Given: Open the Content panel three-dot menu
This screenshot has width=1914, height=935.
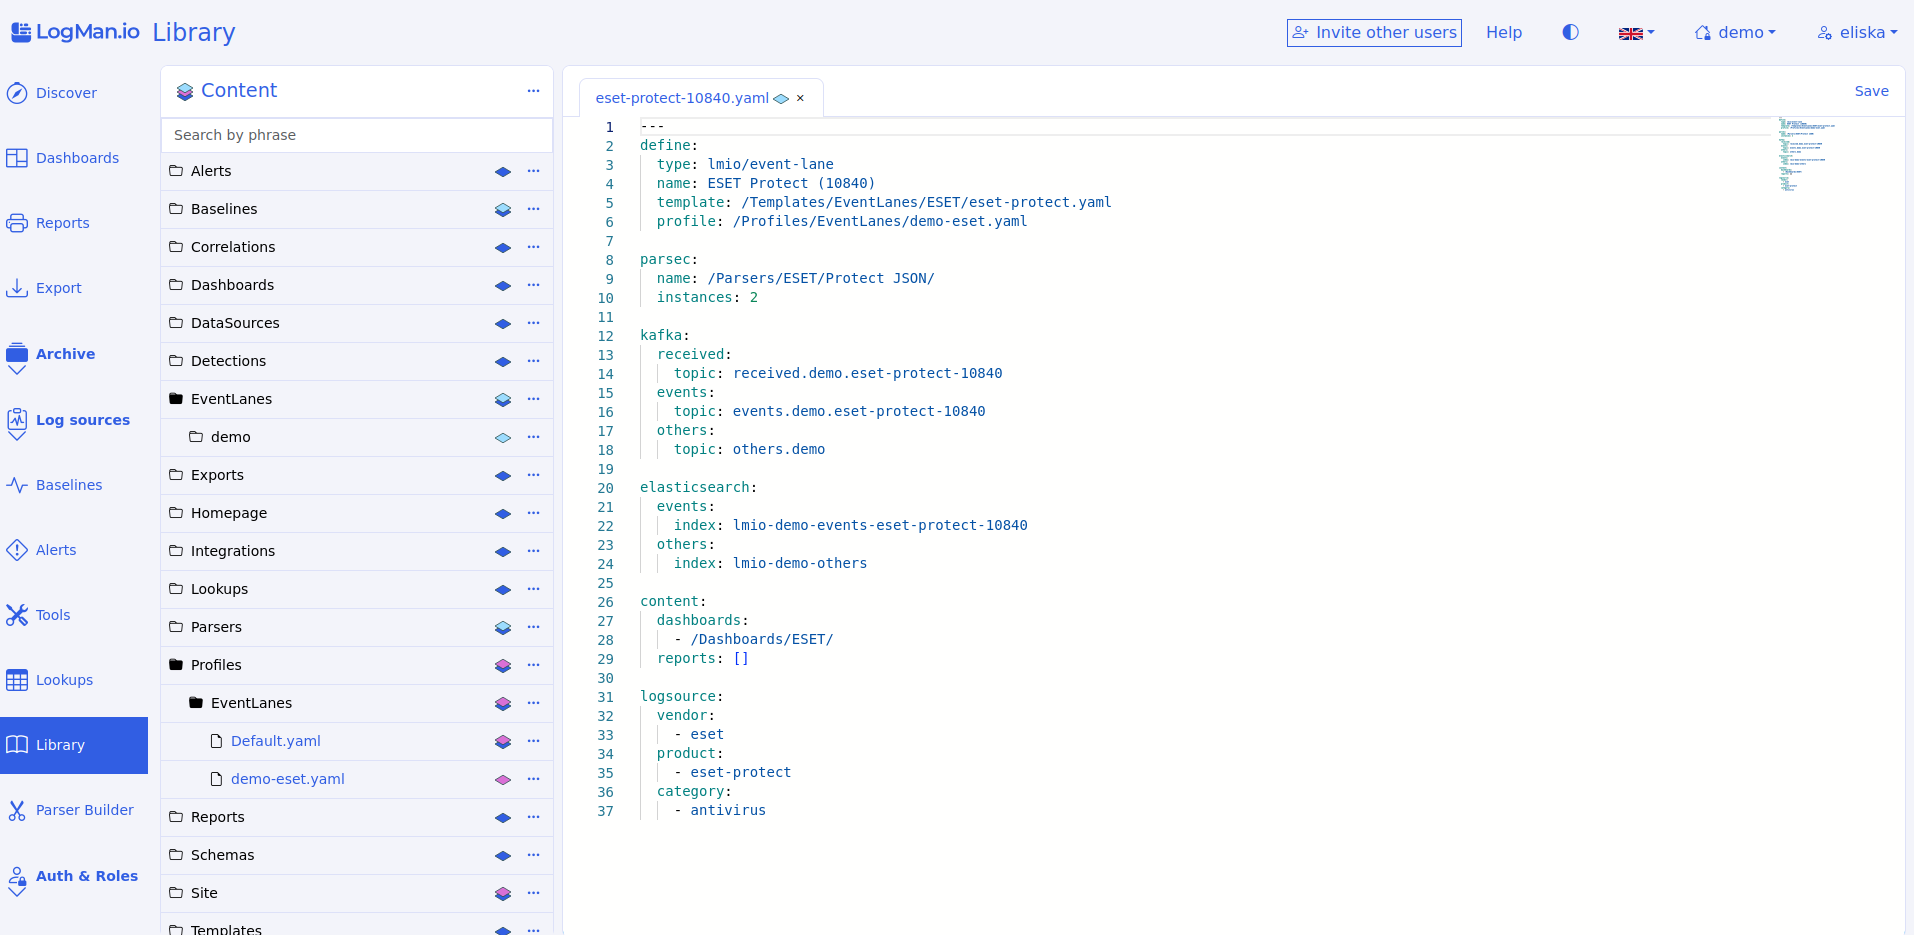Looking at the screenshot, I should pyautogui.click(x=533, y=91).
